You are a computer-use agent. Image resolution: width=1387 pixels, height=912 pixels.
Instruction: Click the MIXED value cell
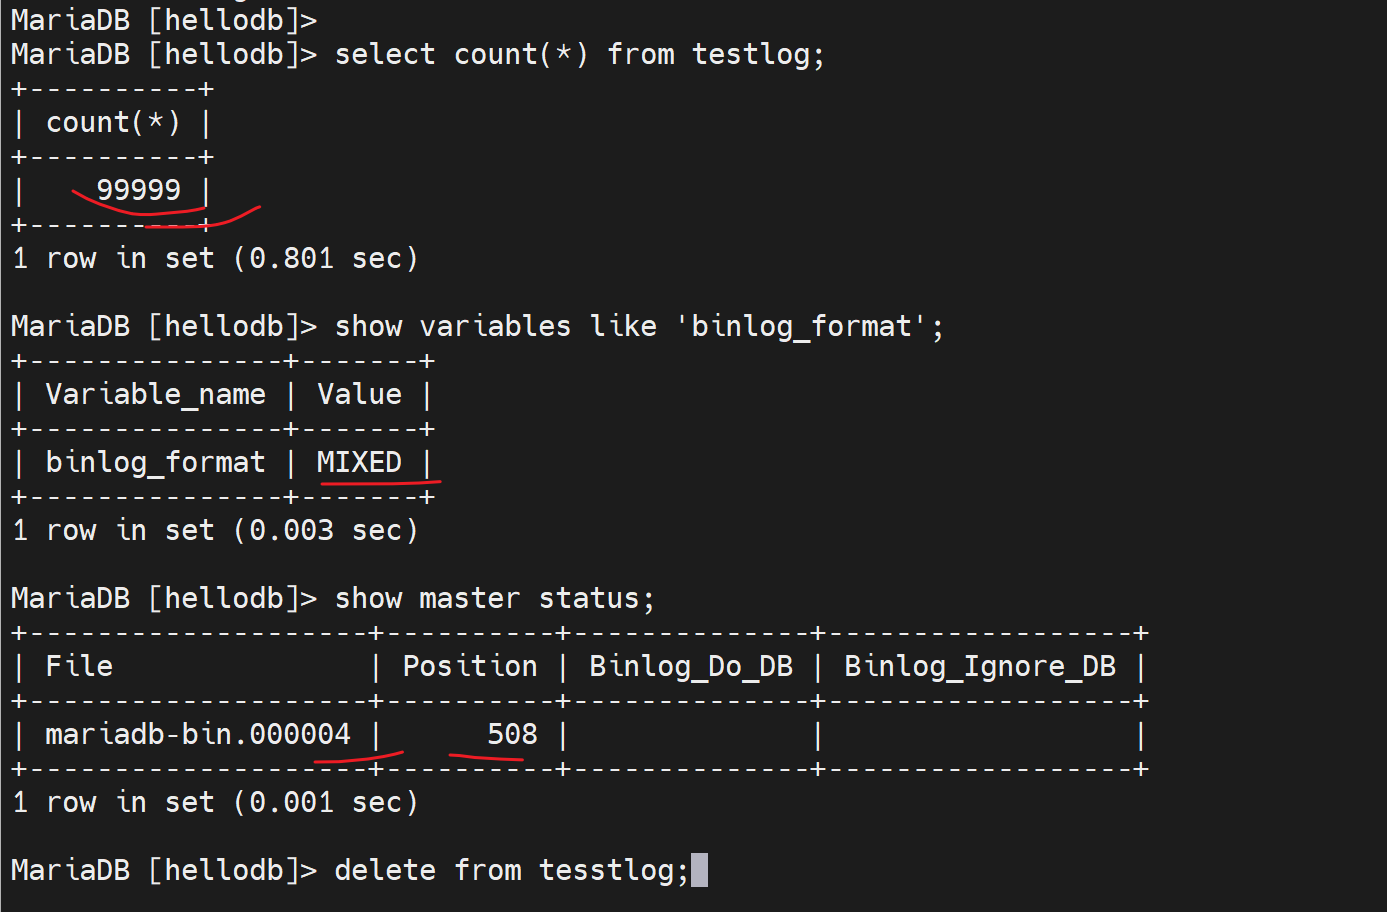pyautogui.click(x=359, y=462)
